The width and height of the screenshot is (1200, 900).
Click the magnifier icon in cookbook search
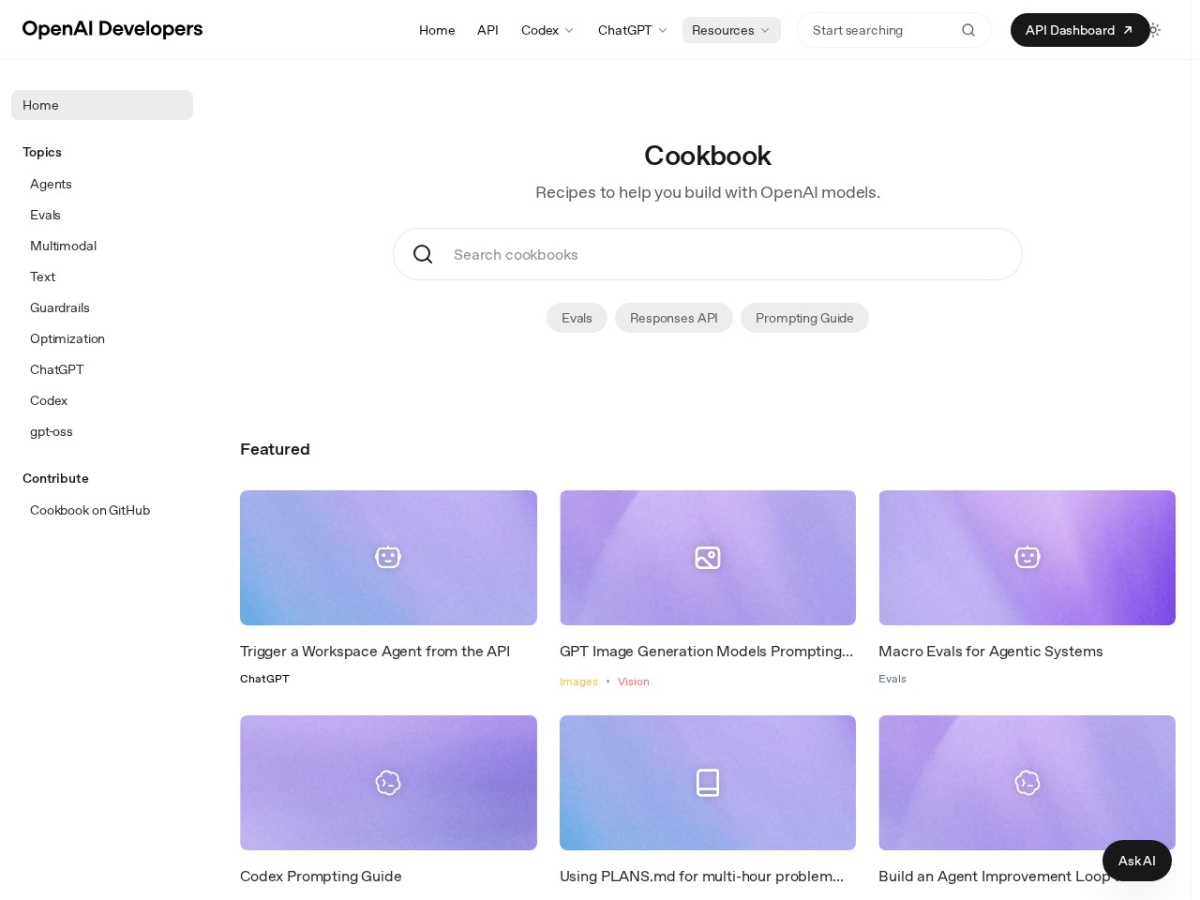(423, 254)
